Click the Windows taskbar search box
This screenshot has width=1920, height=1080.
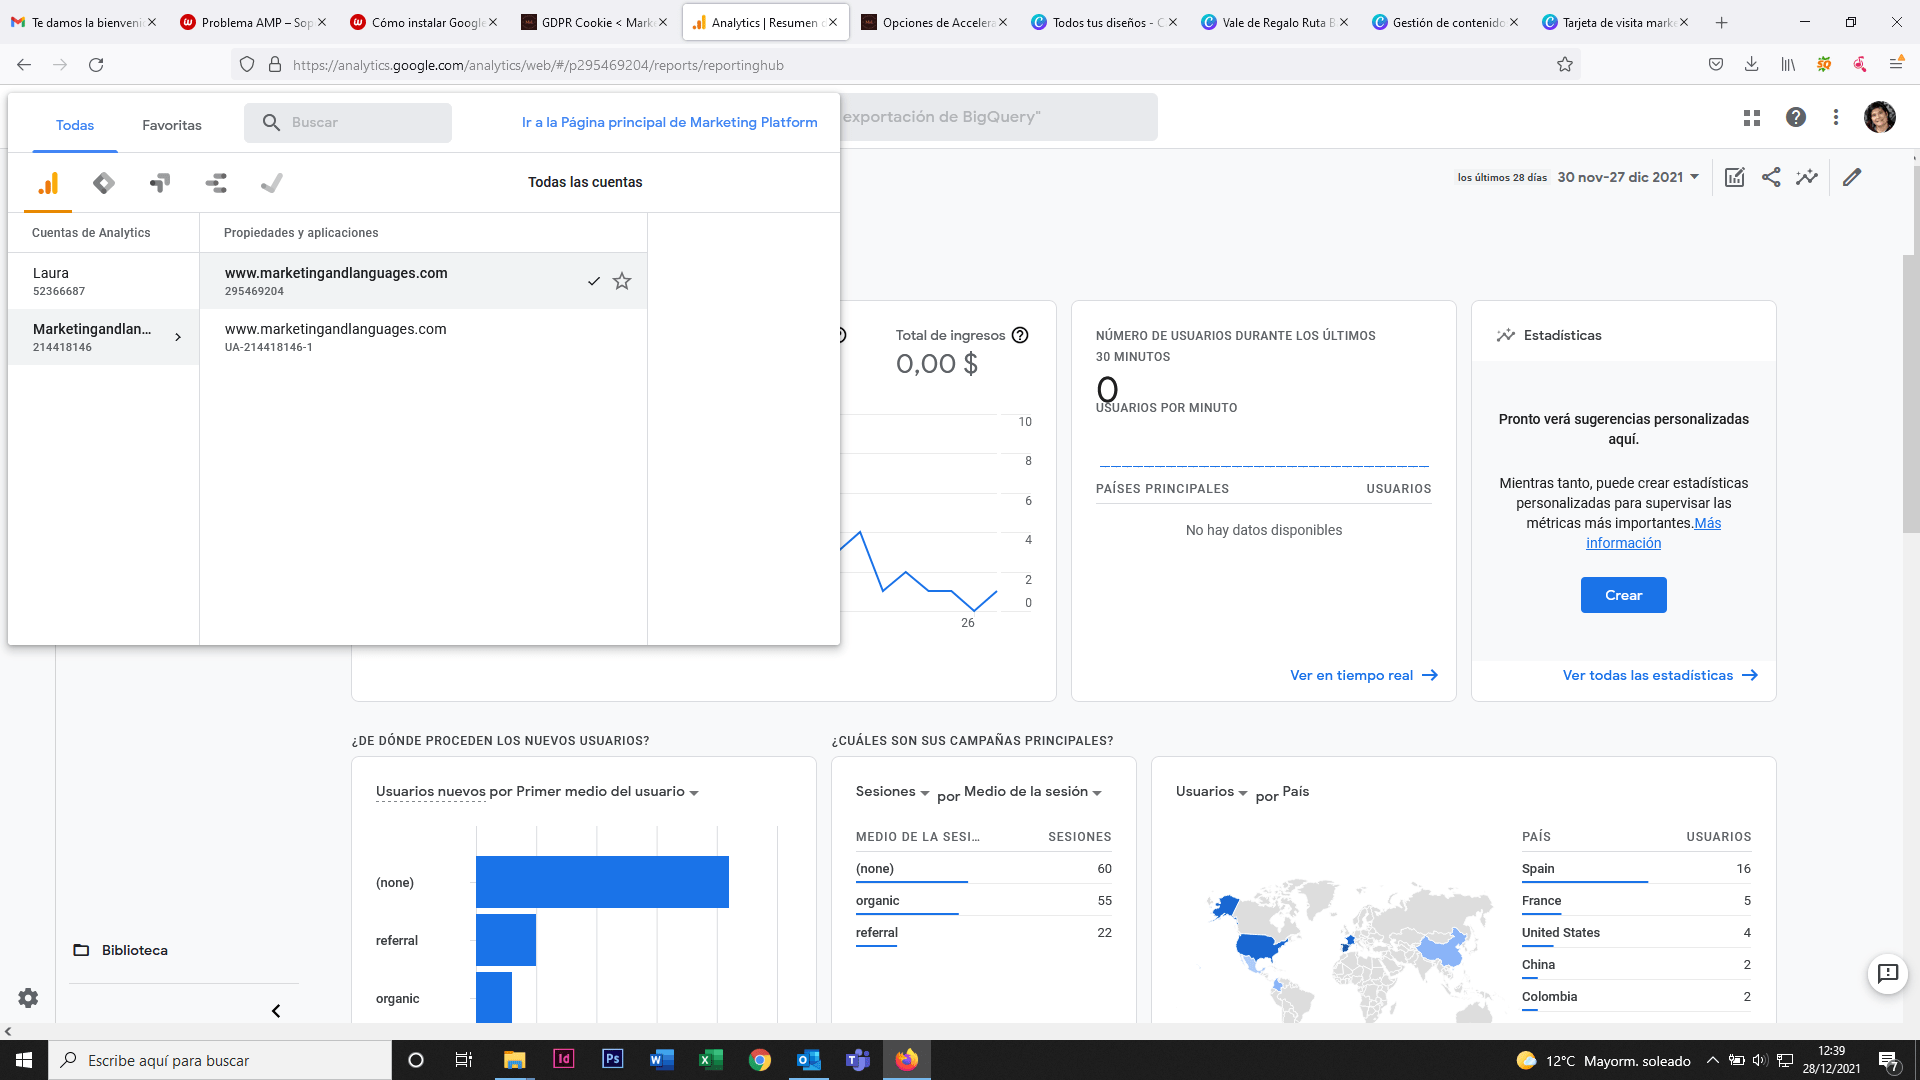tap(220, 1060)
